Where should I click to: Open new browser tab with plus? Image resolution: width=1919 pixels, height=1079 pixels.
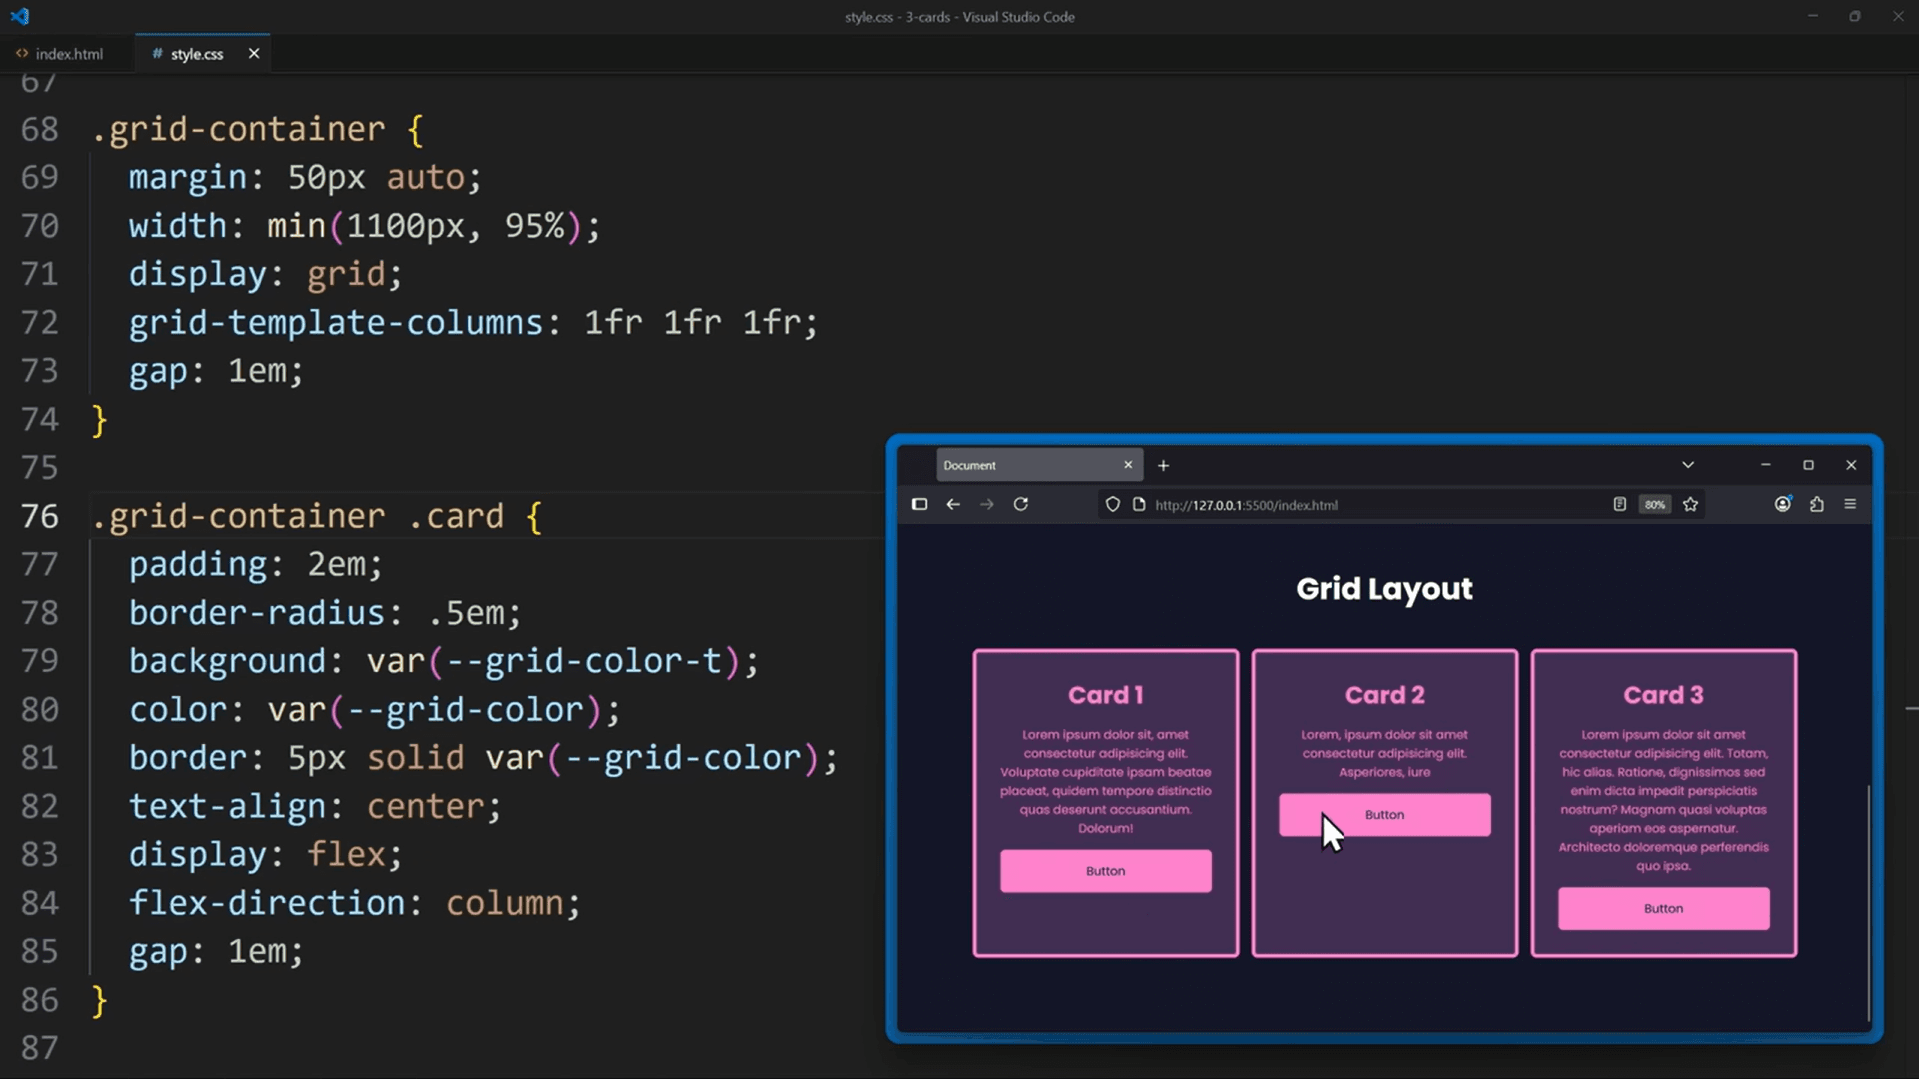tap(1163, 466)
